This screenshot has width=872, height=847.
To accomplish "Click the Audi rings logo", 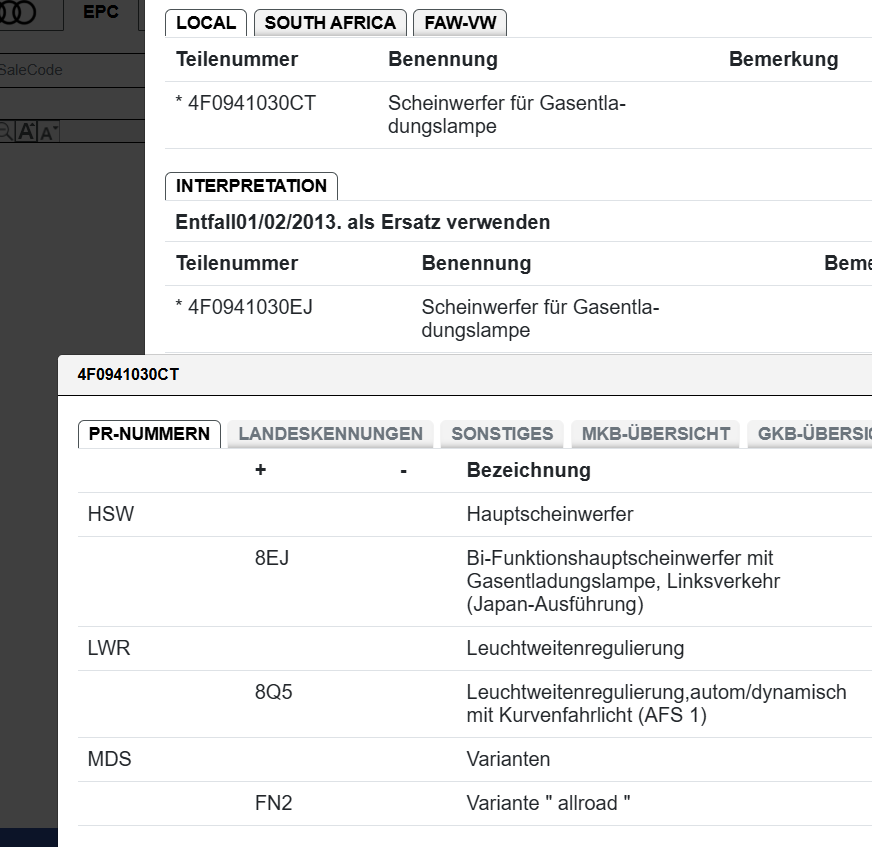I will point(17,12).
